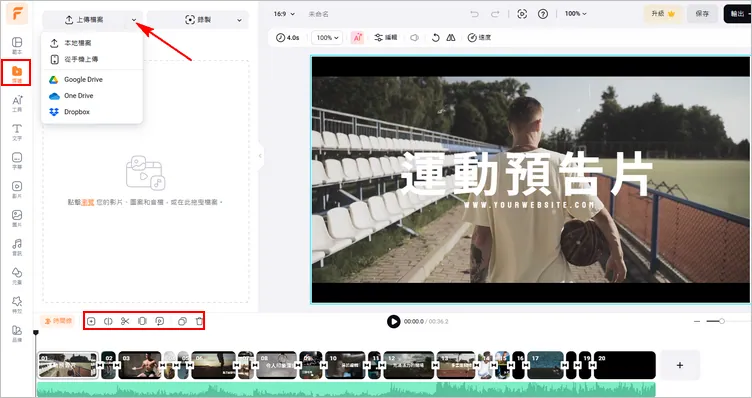The image size is (752, 398).
Task: Click the redo arrow
Action: pyautogui.click(x=495, y=14)
